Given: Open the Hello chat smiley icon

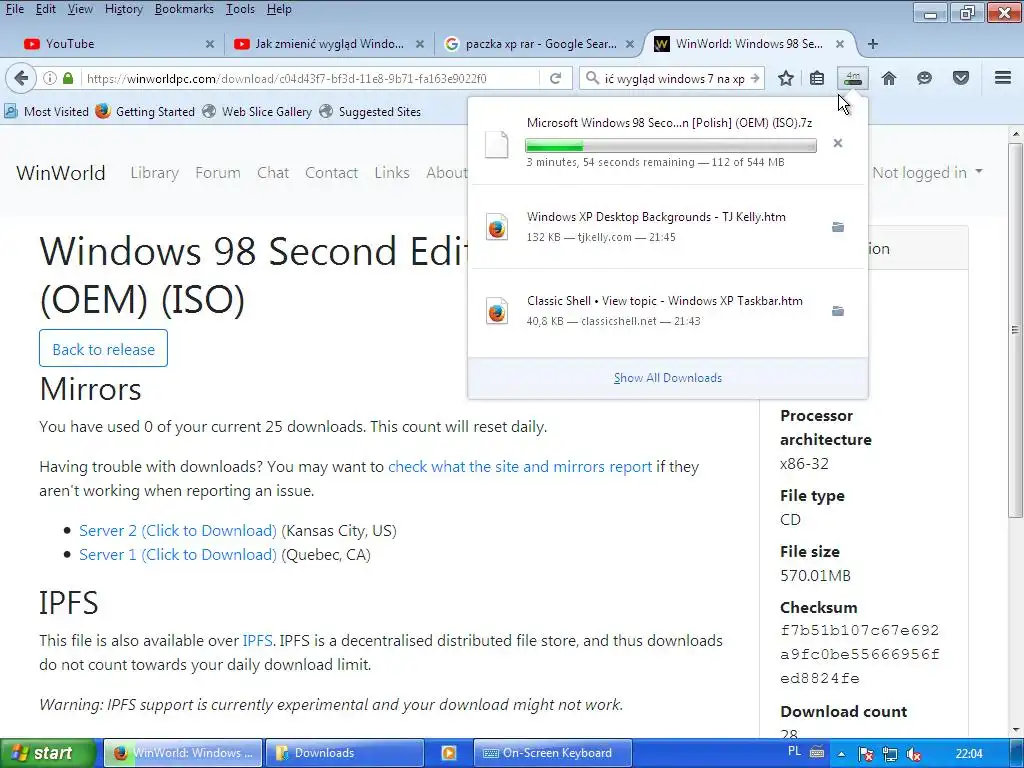Looking at the screenshot, I should click(x=924, y=78).
